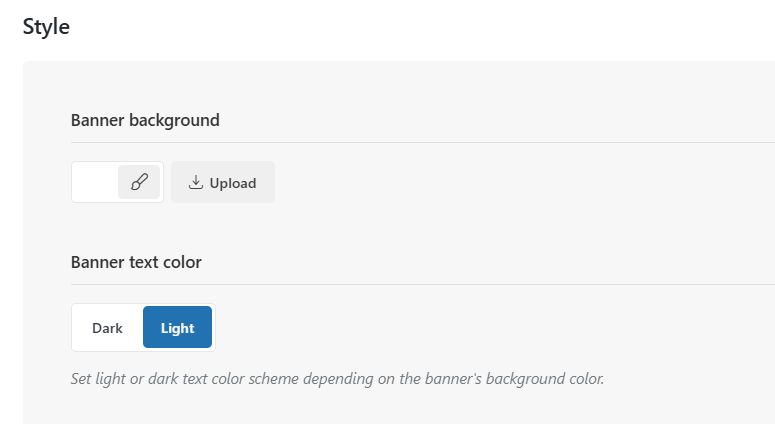This screenshot has width=775, height=424.
Task: Click divider line under Banner text color heading
Action: [x=400, y=284]
